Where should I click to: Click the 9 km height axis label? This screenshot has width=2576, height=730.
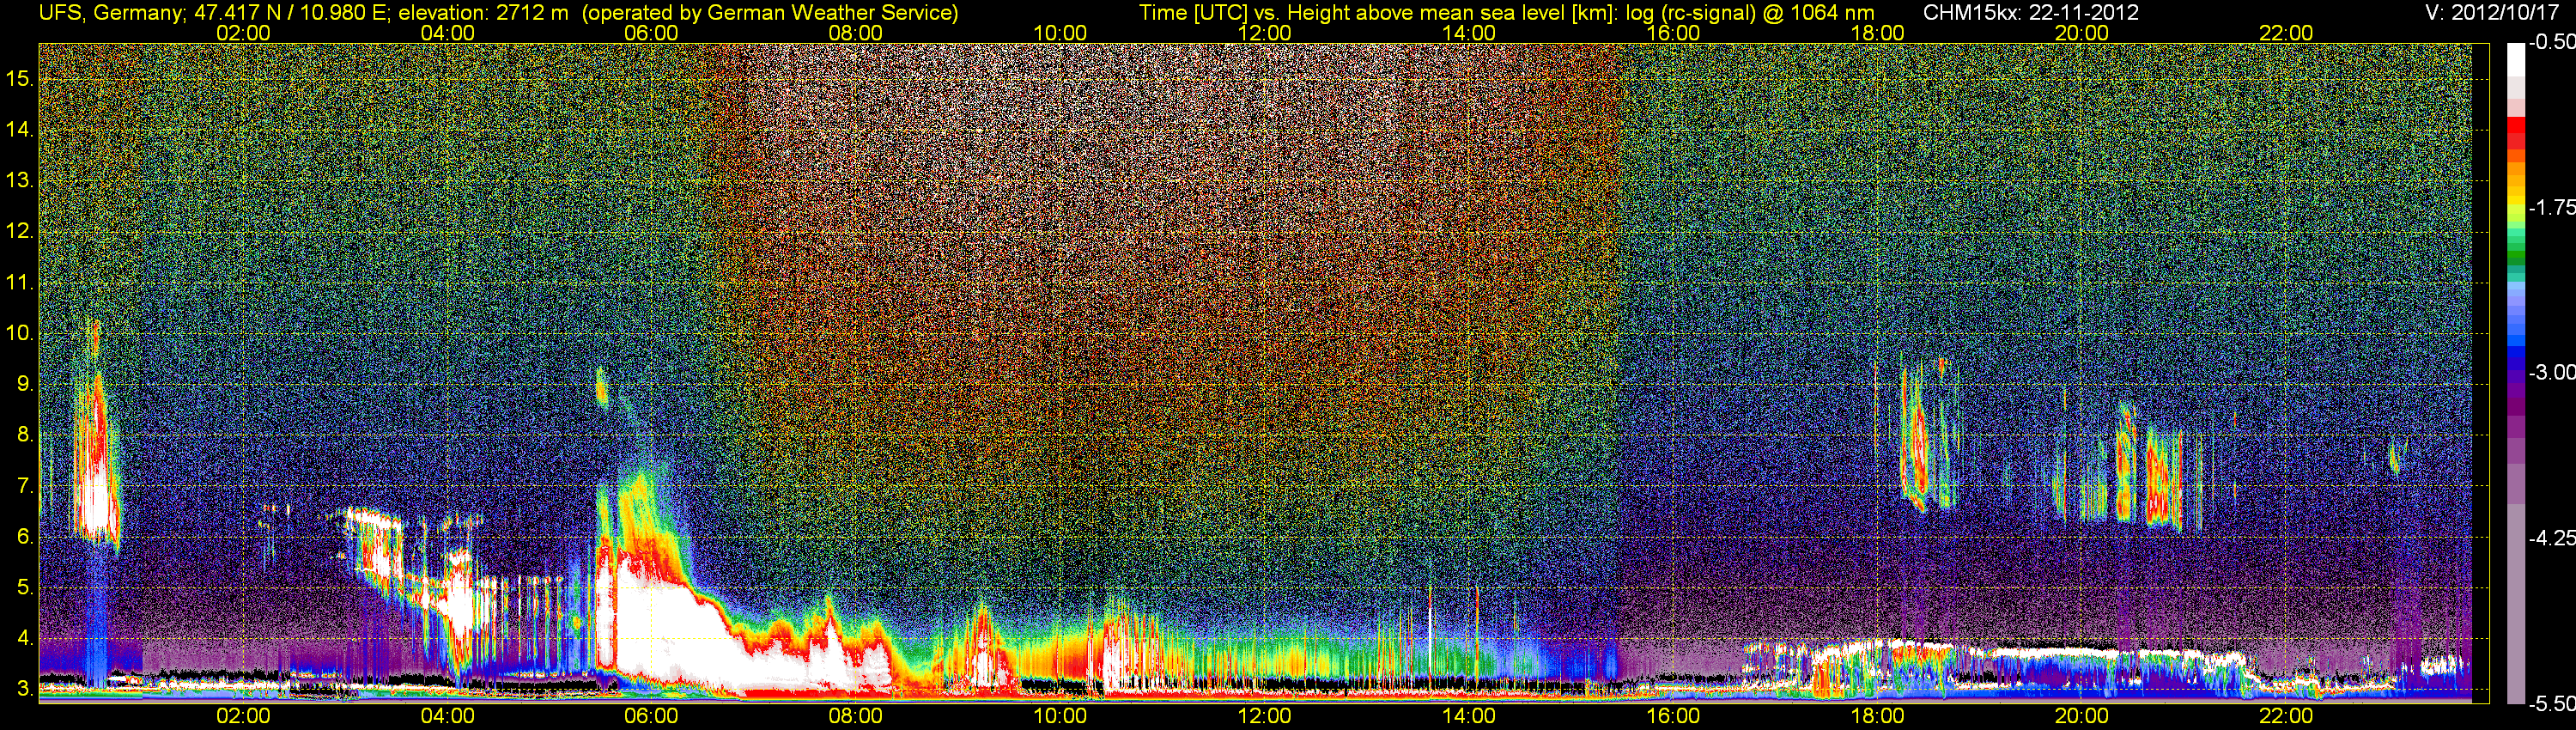24,384
